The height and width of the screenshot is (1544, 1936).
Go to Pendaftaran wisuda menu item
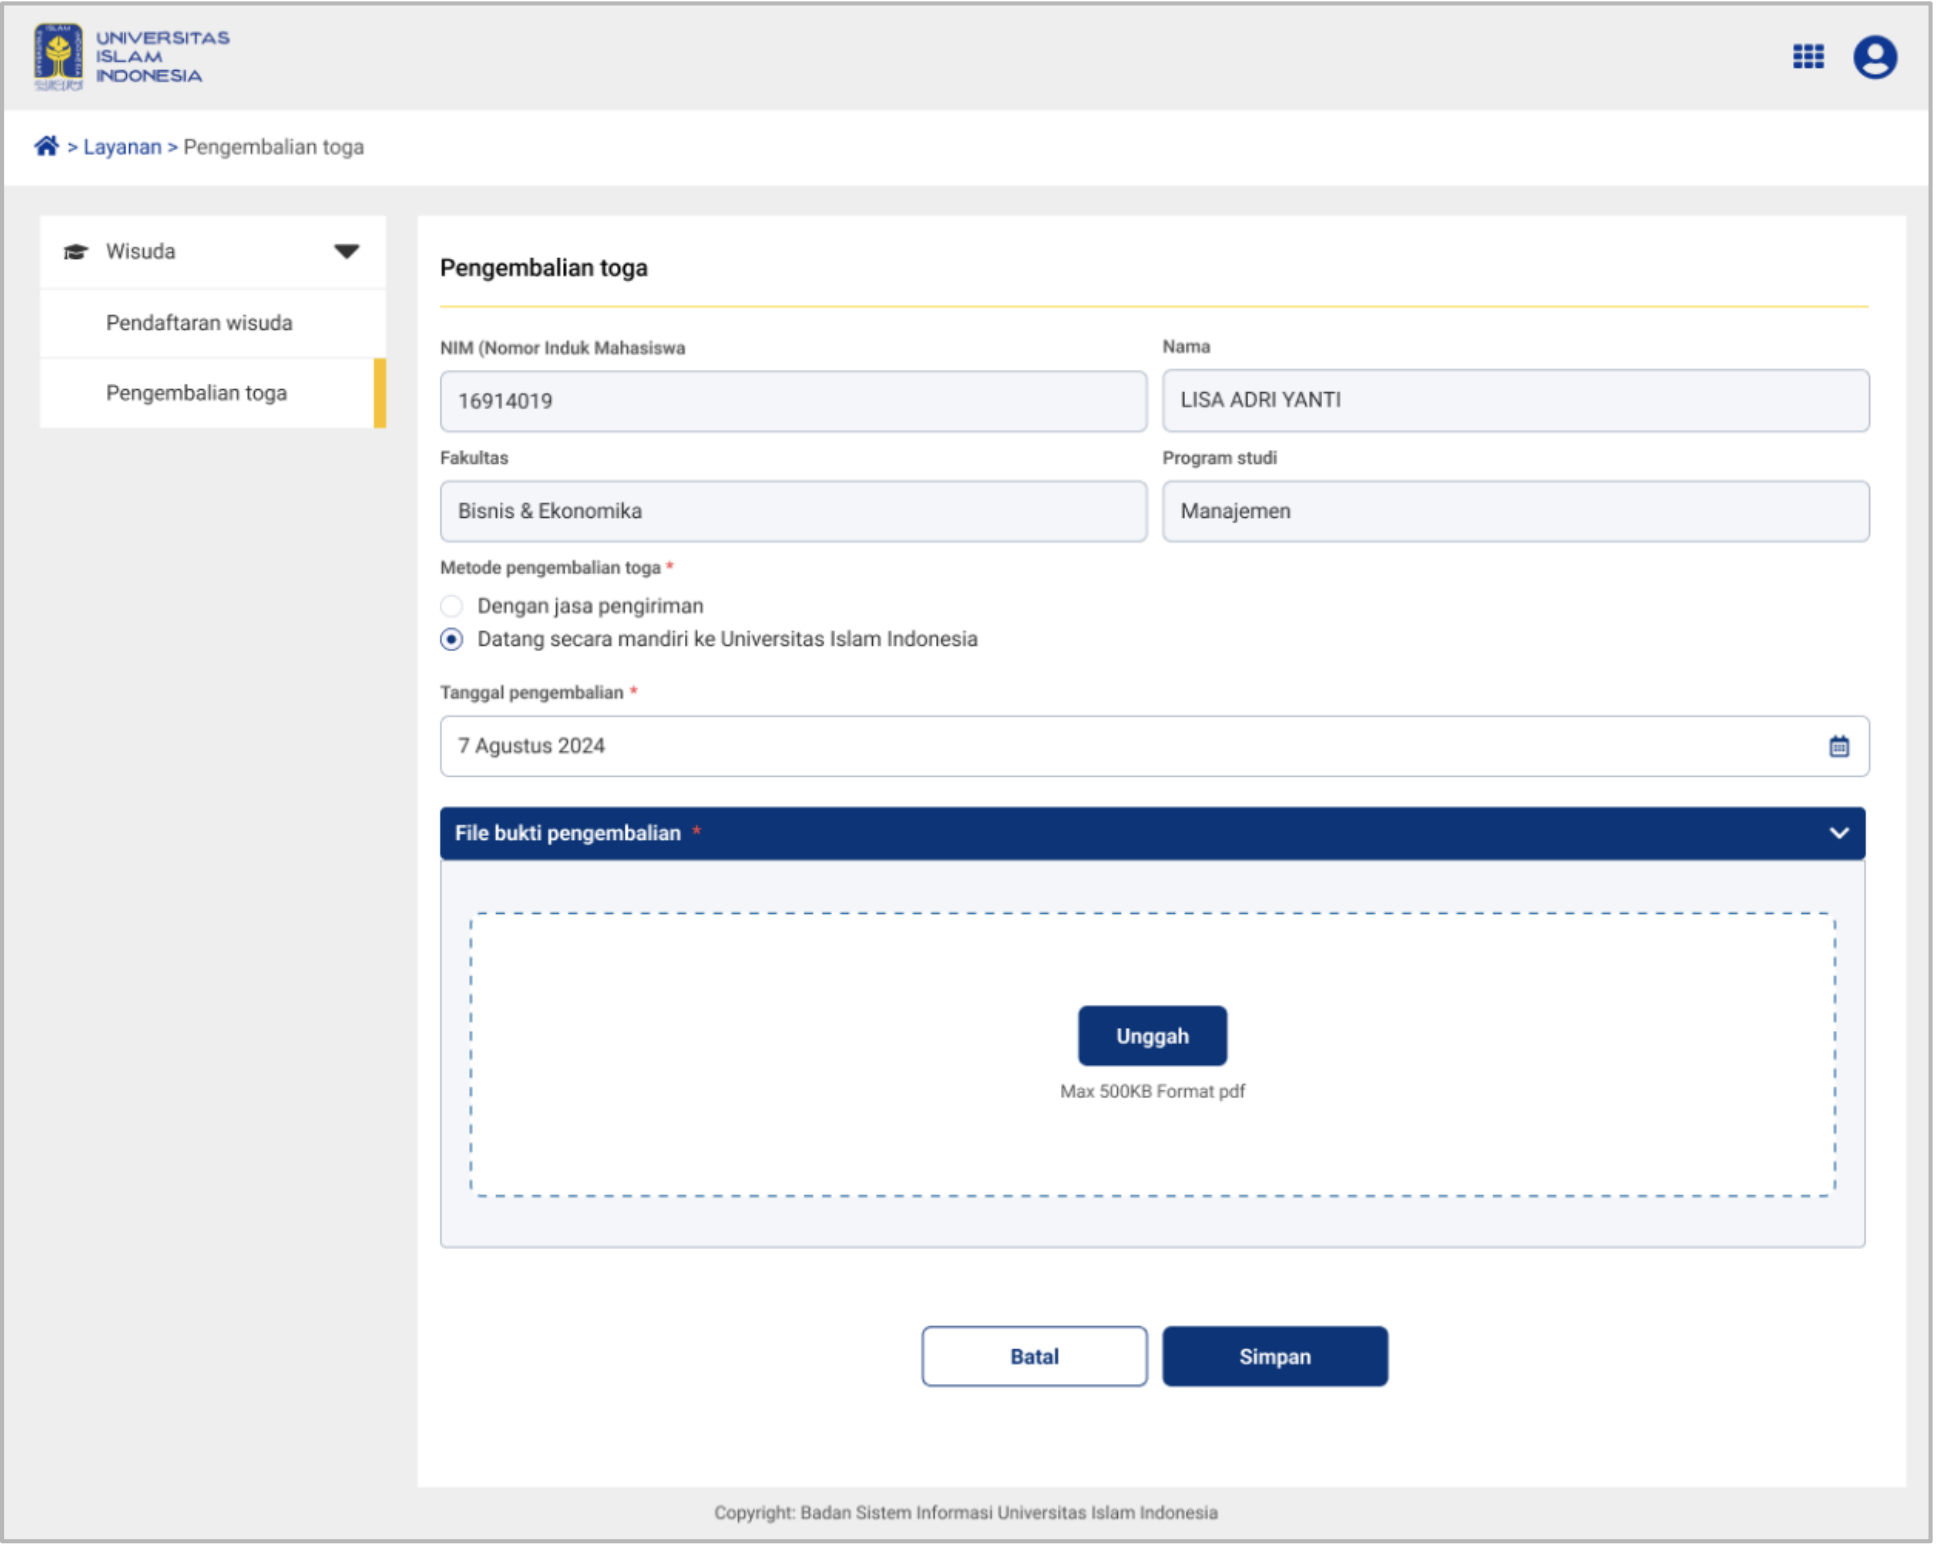point(199,323)
